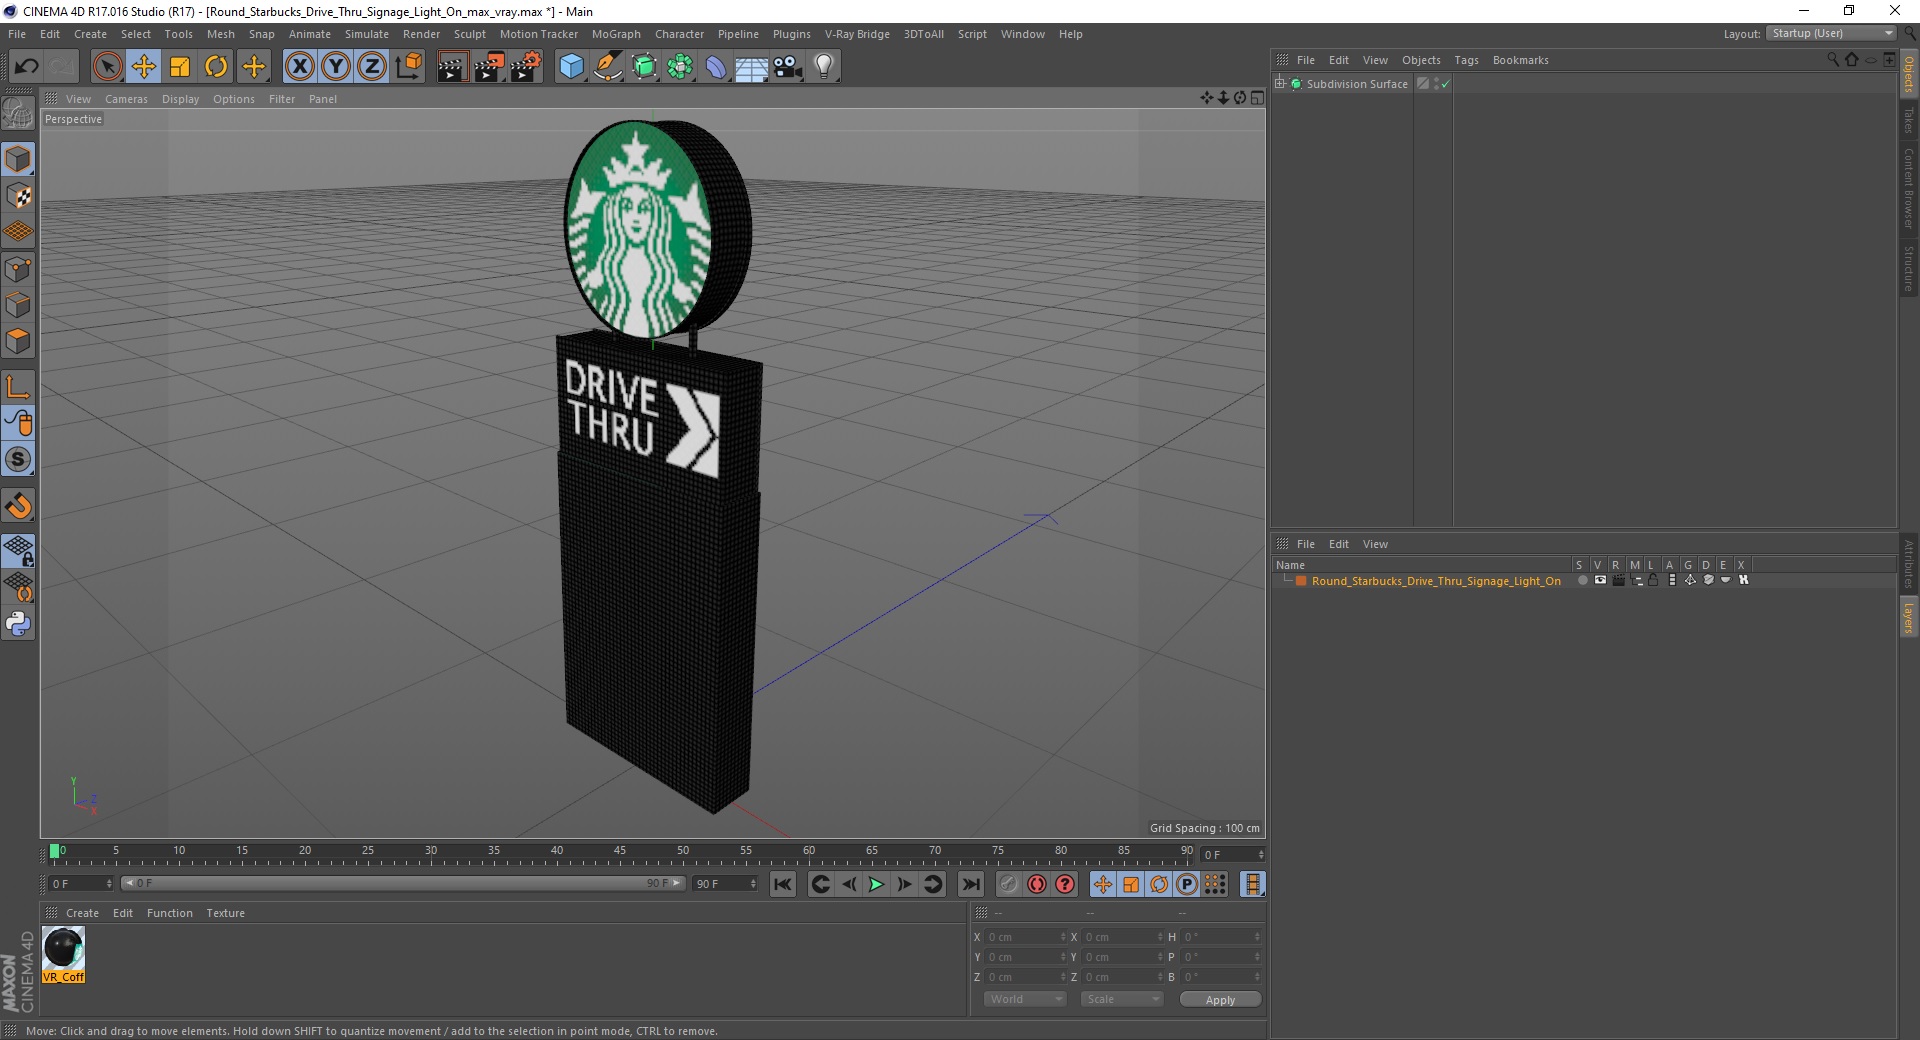Toggle Subdivision Surface visibility dots

[x=1436, y=84]
